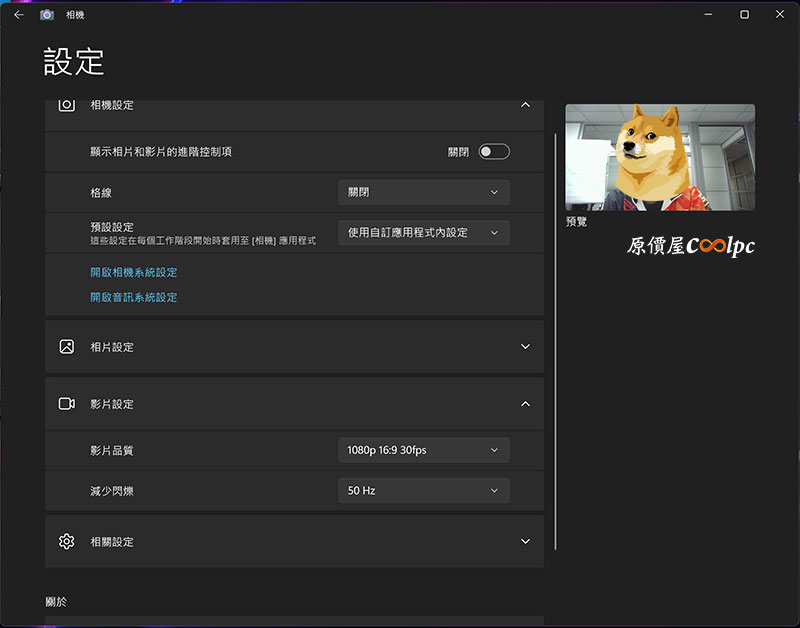Open the 預設設定 dropdown

[423, 233]
